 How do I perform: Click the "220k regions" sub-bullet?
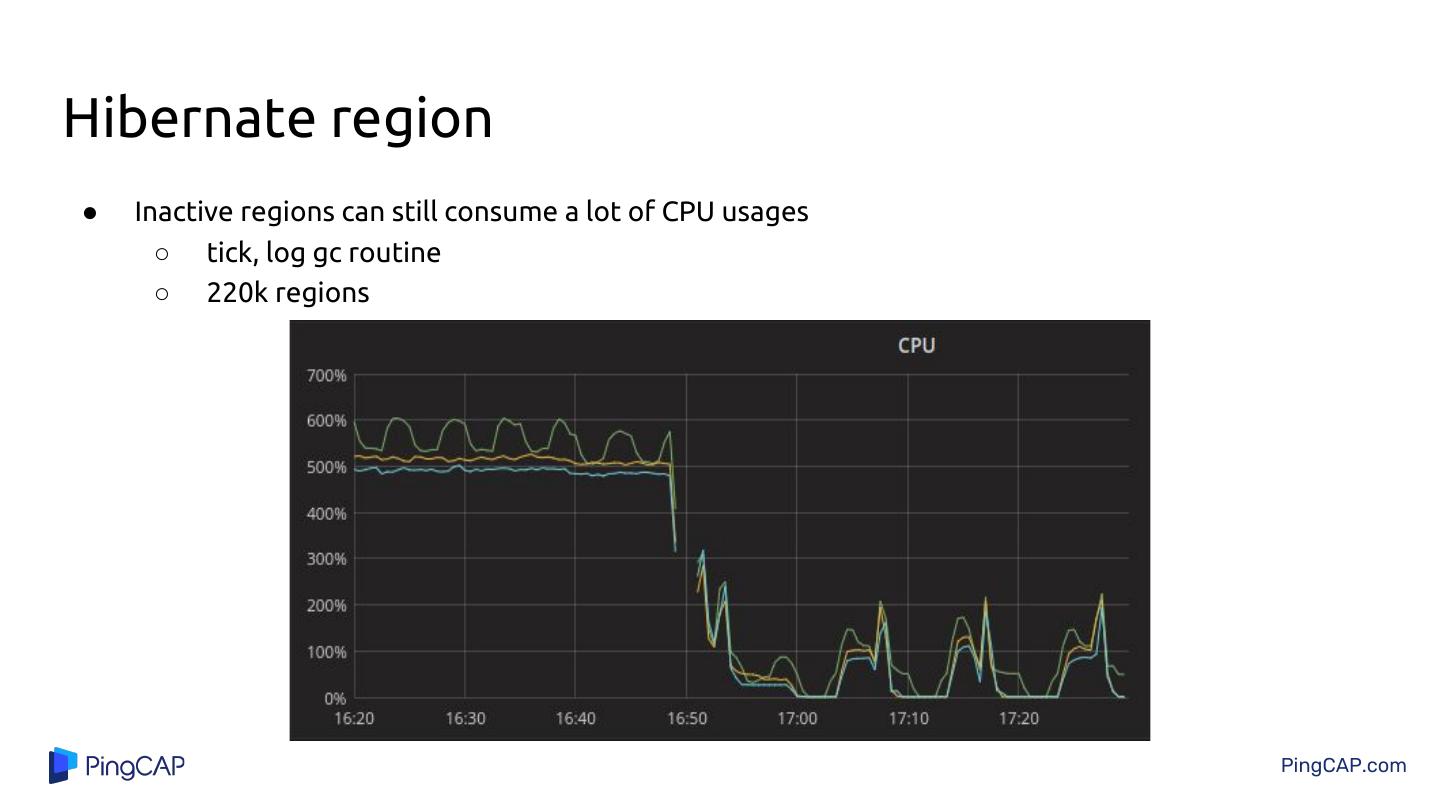(x=288, y=293)
